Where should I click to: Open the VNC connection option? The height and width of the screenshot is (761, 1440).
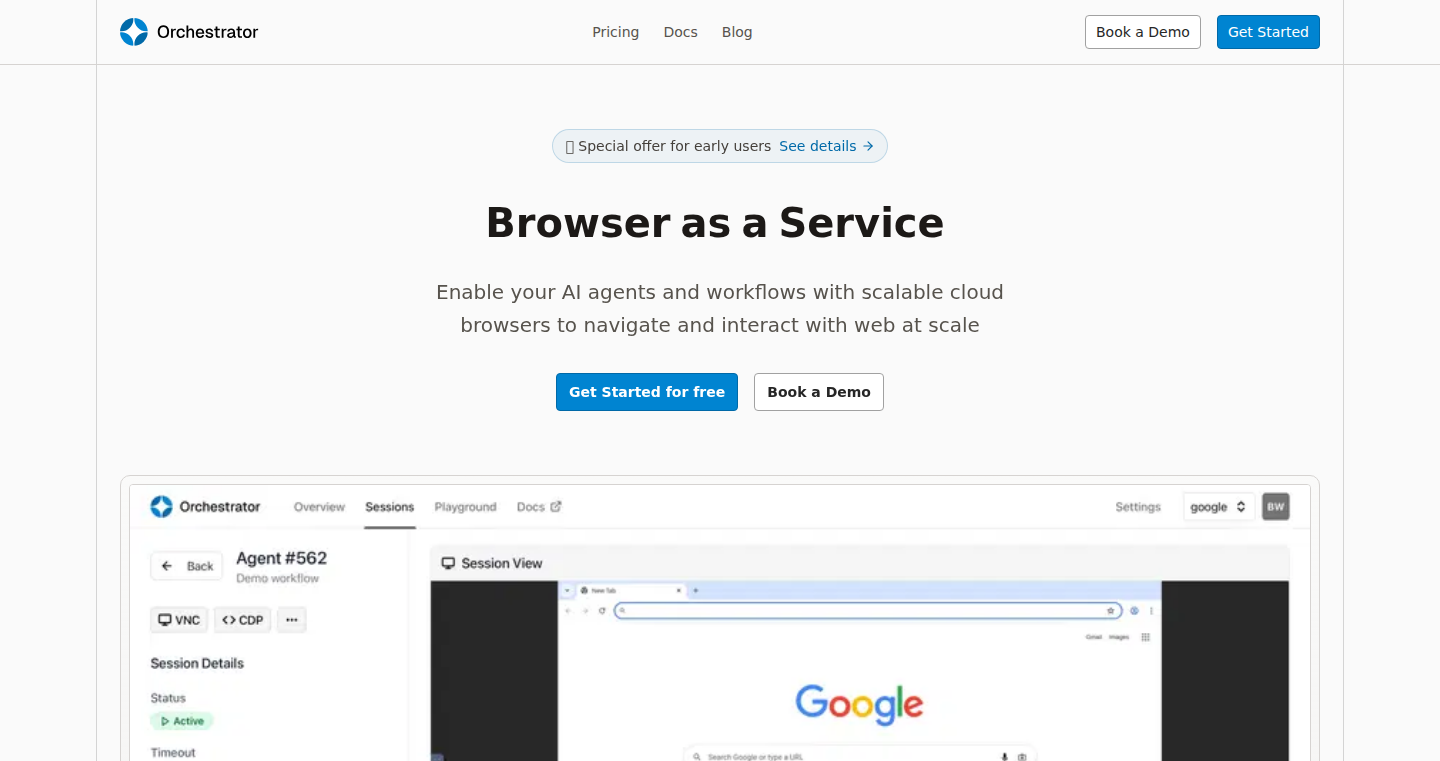point(179,620)
